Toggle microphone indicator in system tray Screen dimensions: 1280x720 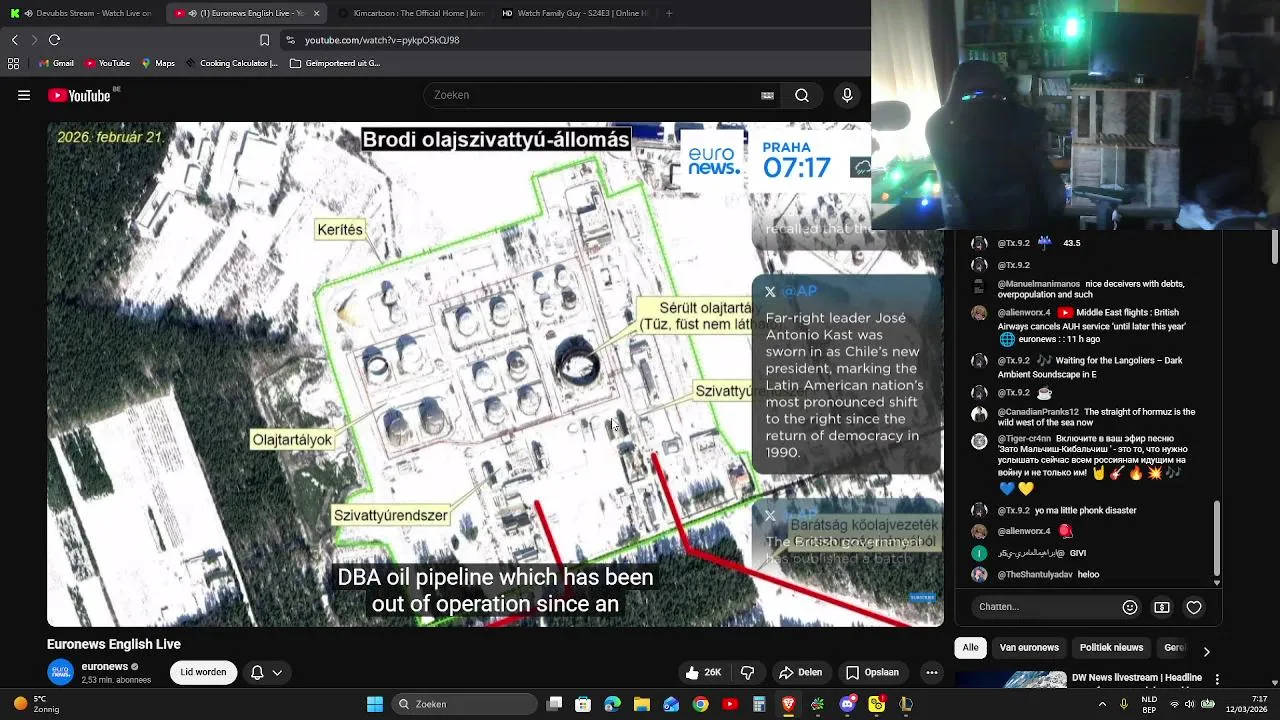[1123, 704]
